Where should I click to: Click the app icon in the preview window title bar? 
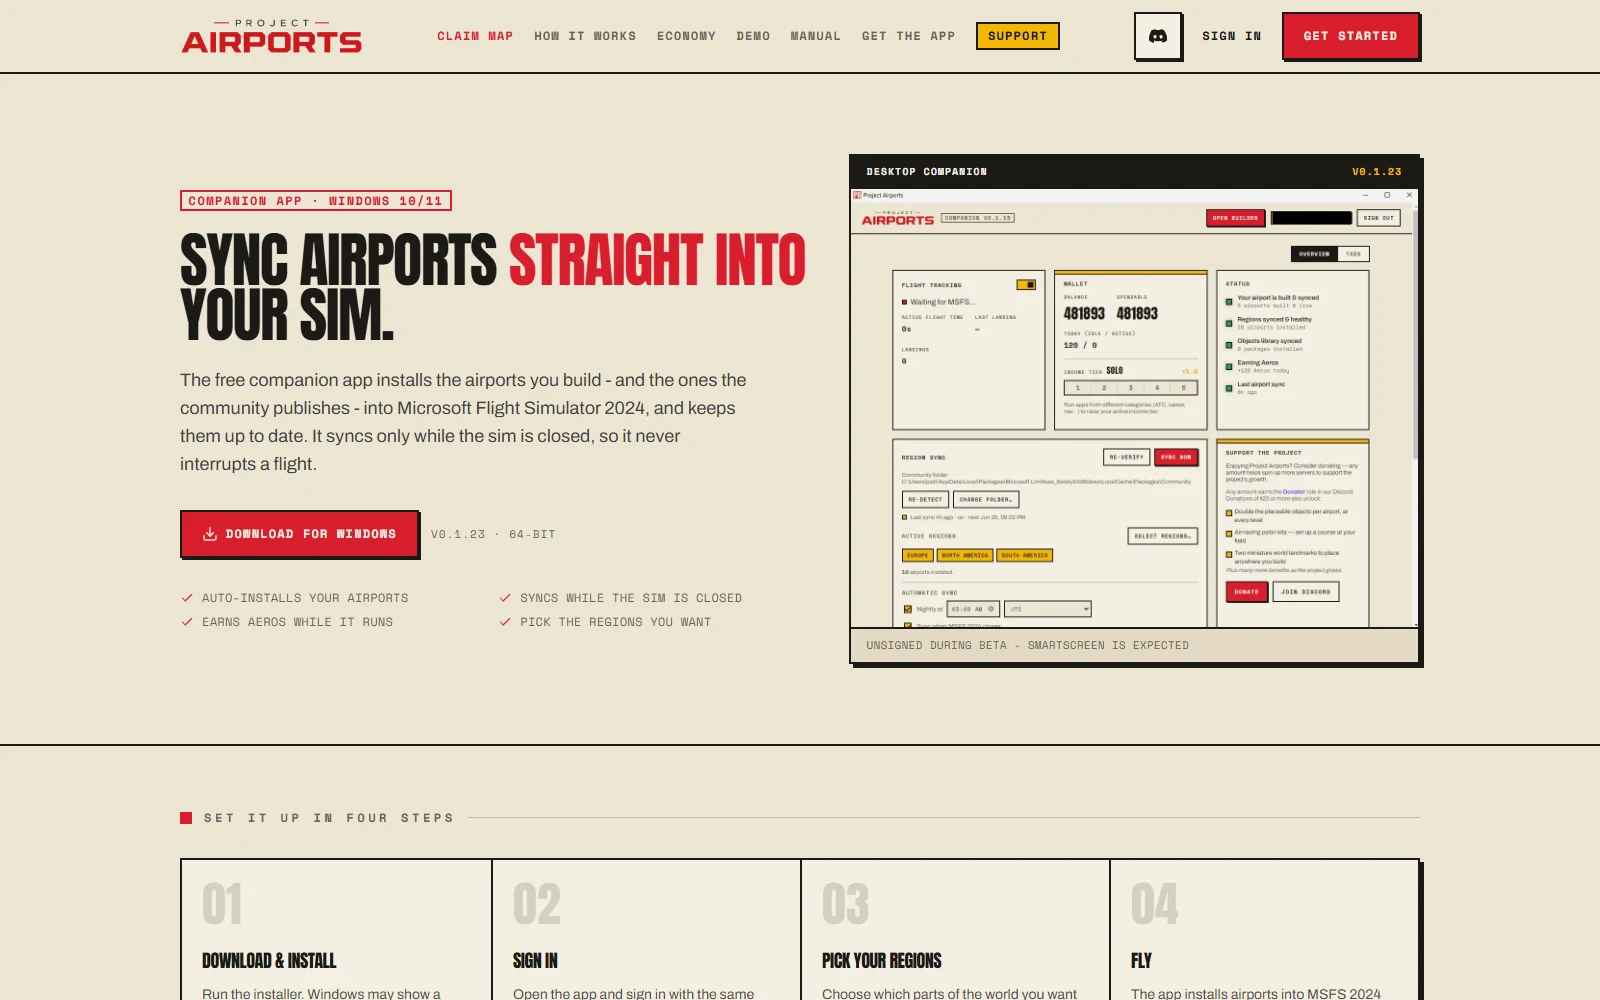click(857, 195)
